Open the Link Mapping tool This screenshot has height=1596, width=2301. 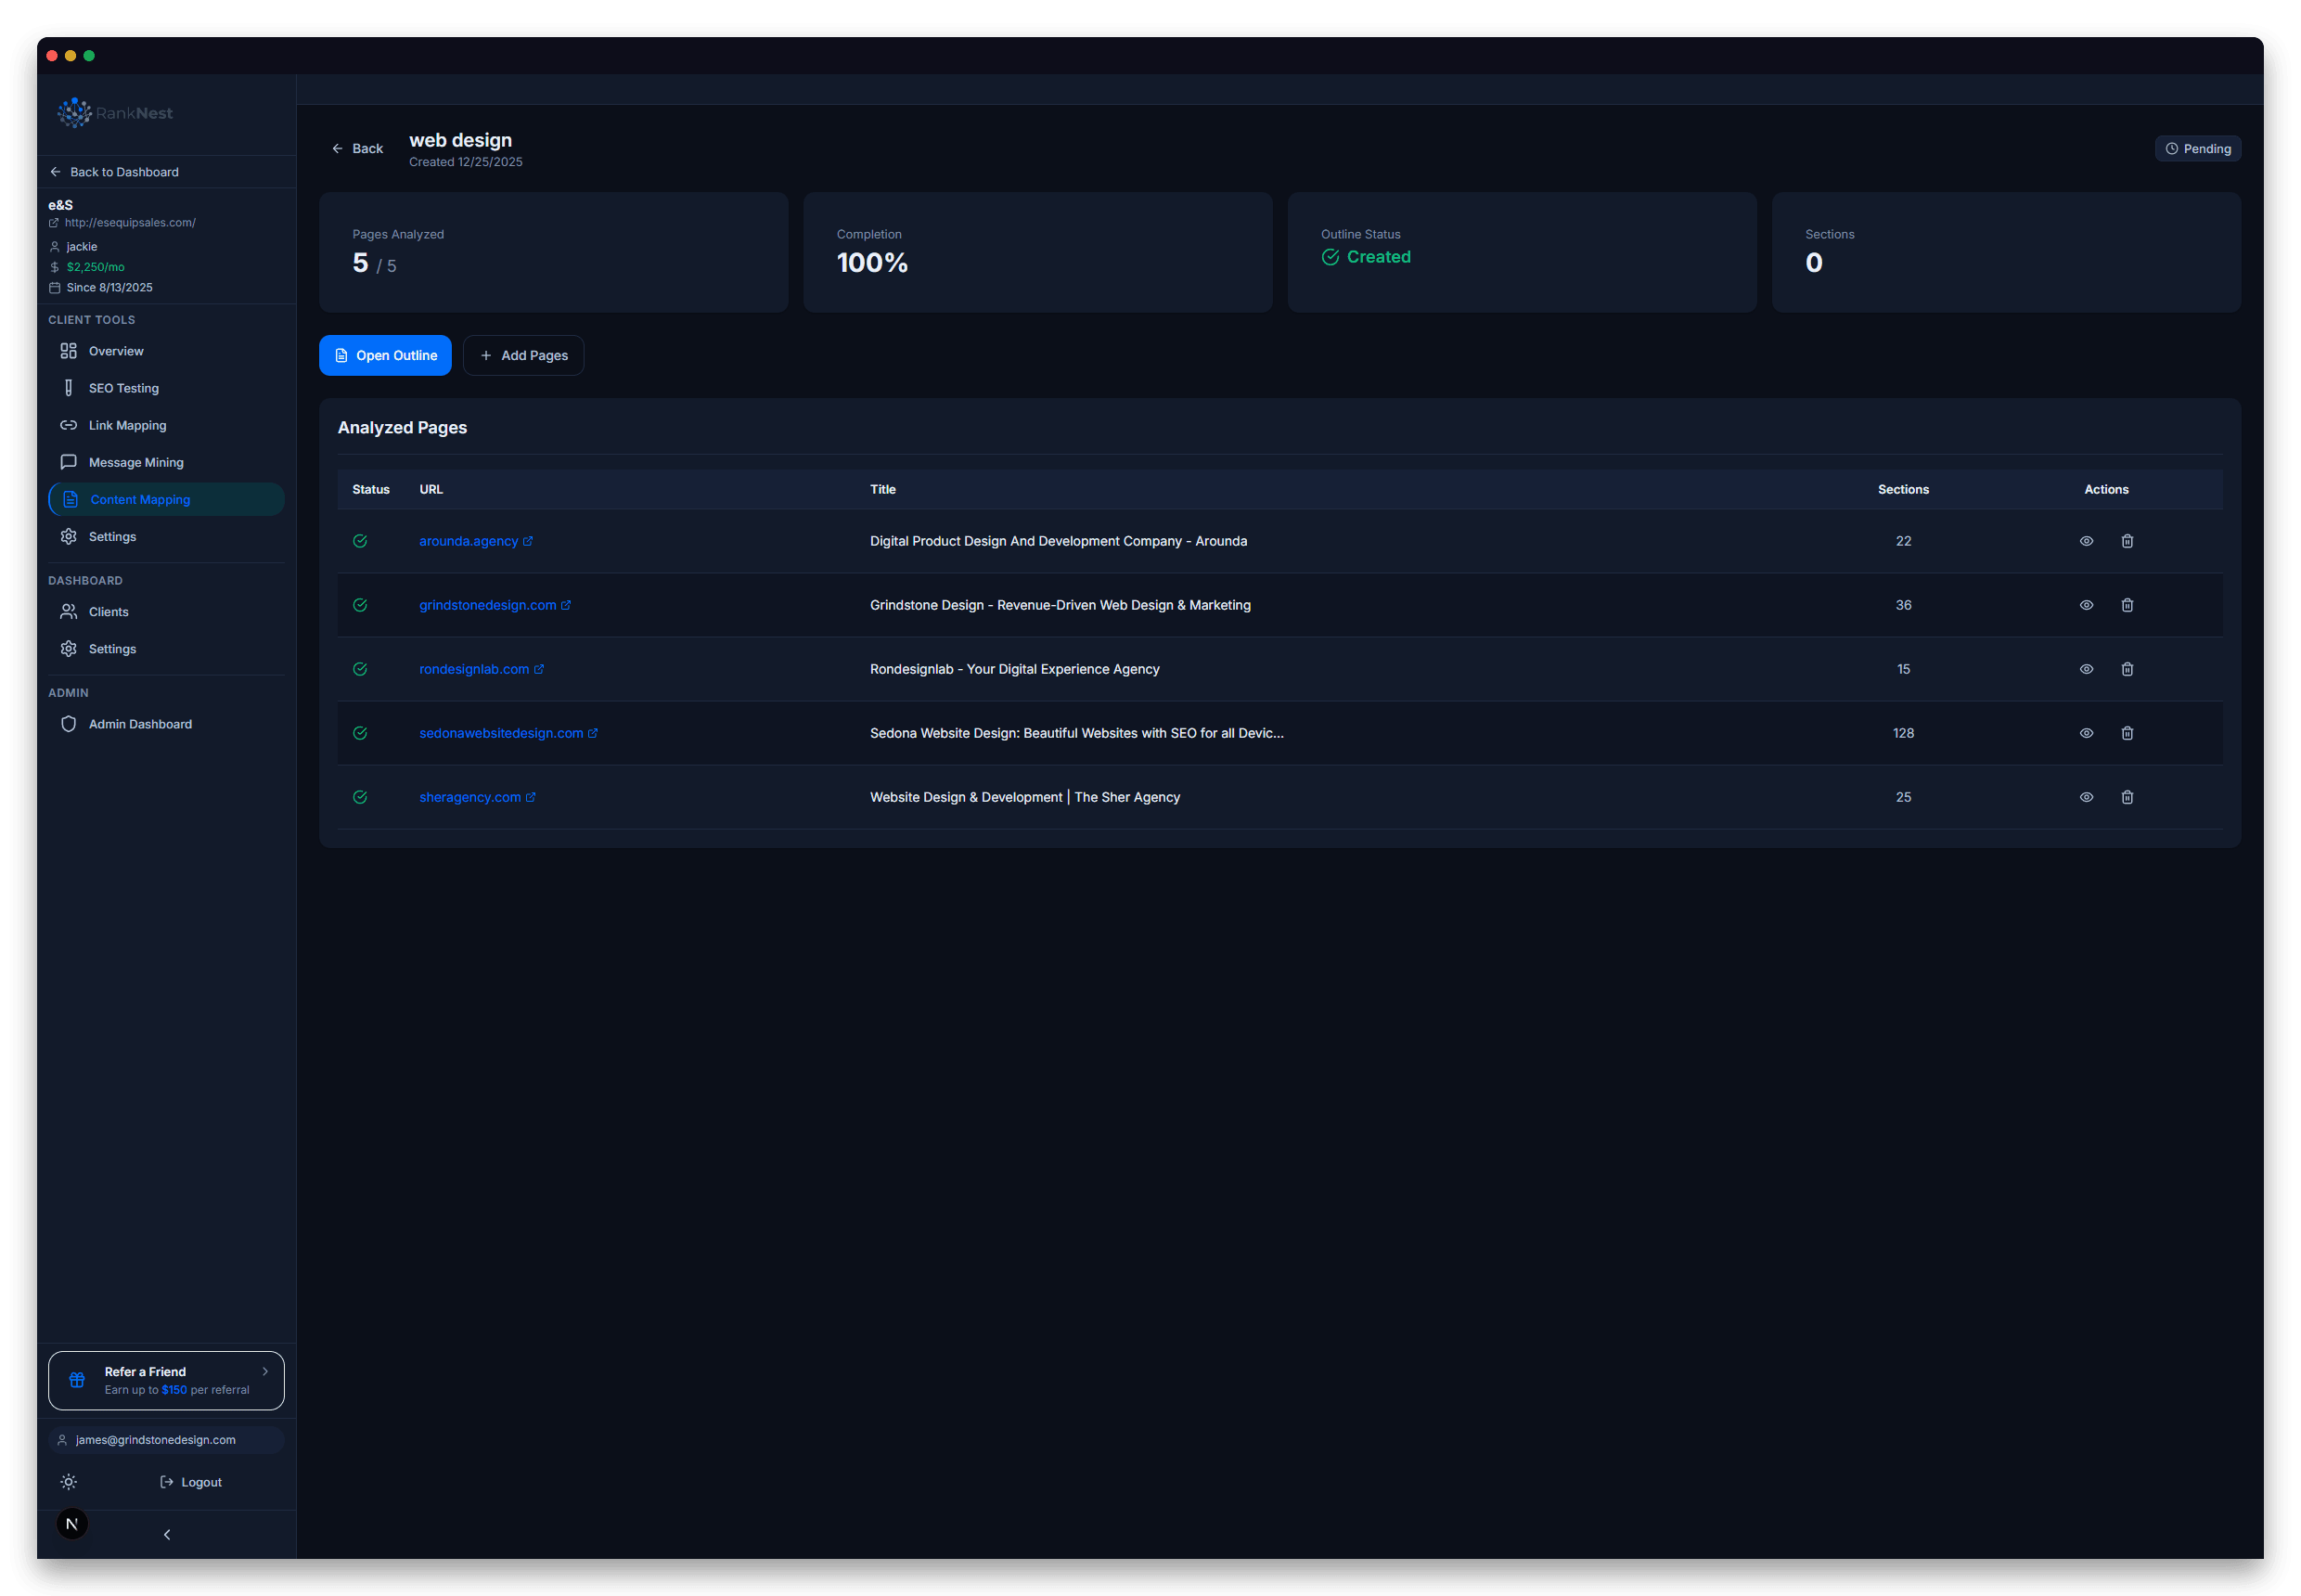127,425
